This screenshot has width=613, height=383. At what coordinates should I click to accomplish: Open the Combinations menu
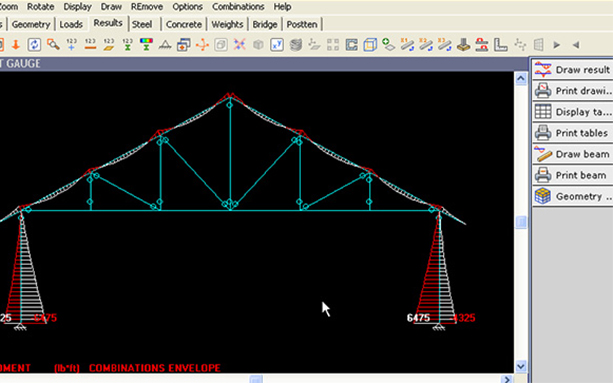(x=238, y=7)
